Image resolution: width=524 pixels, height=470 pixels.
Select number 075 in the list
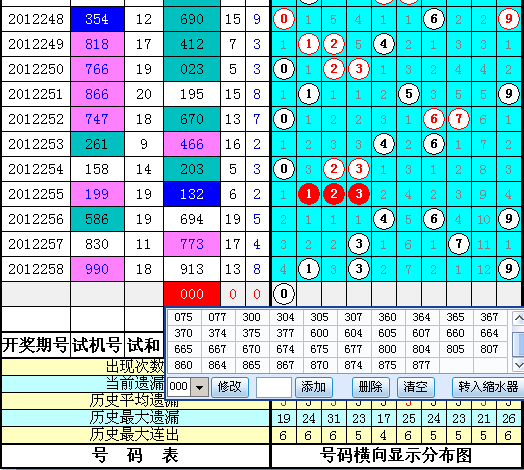183,317
